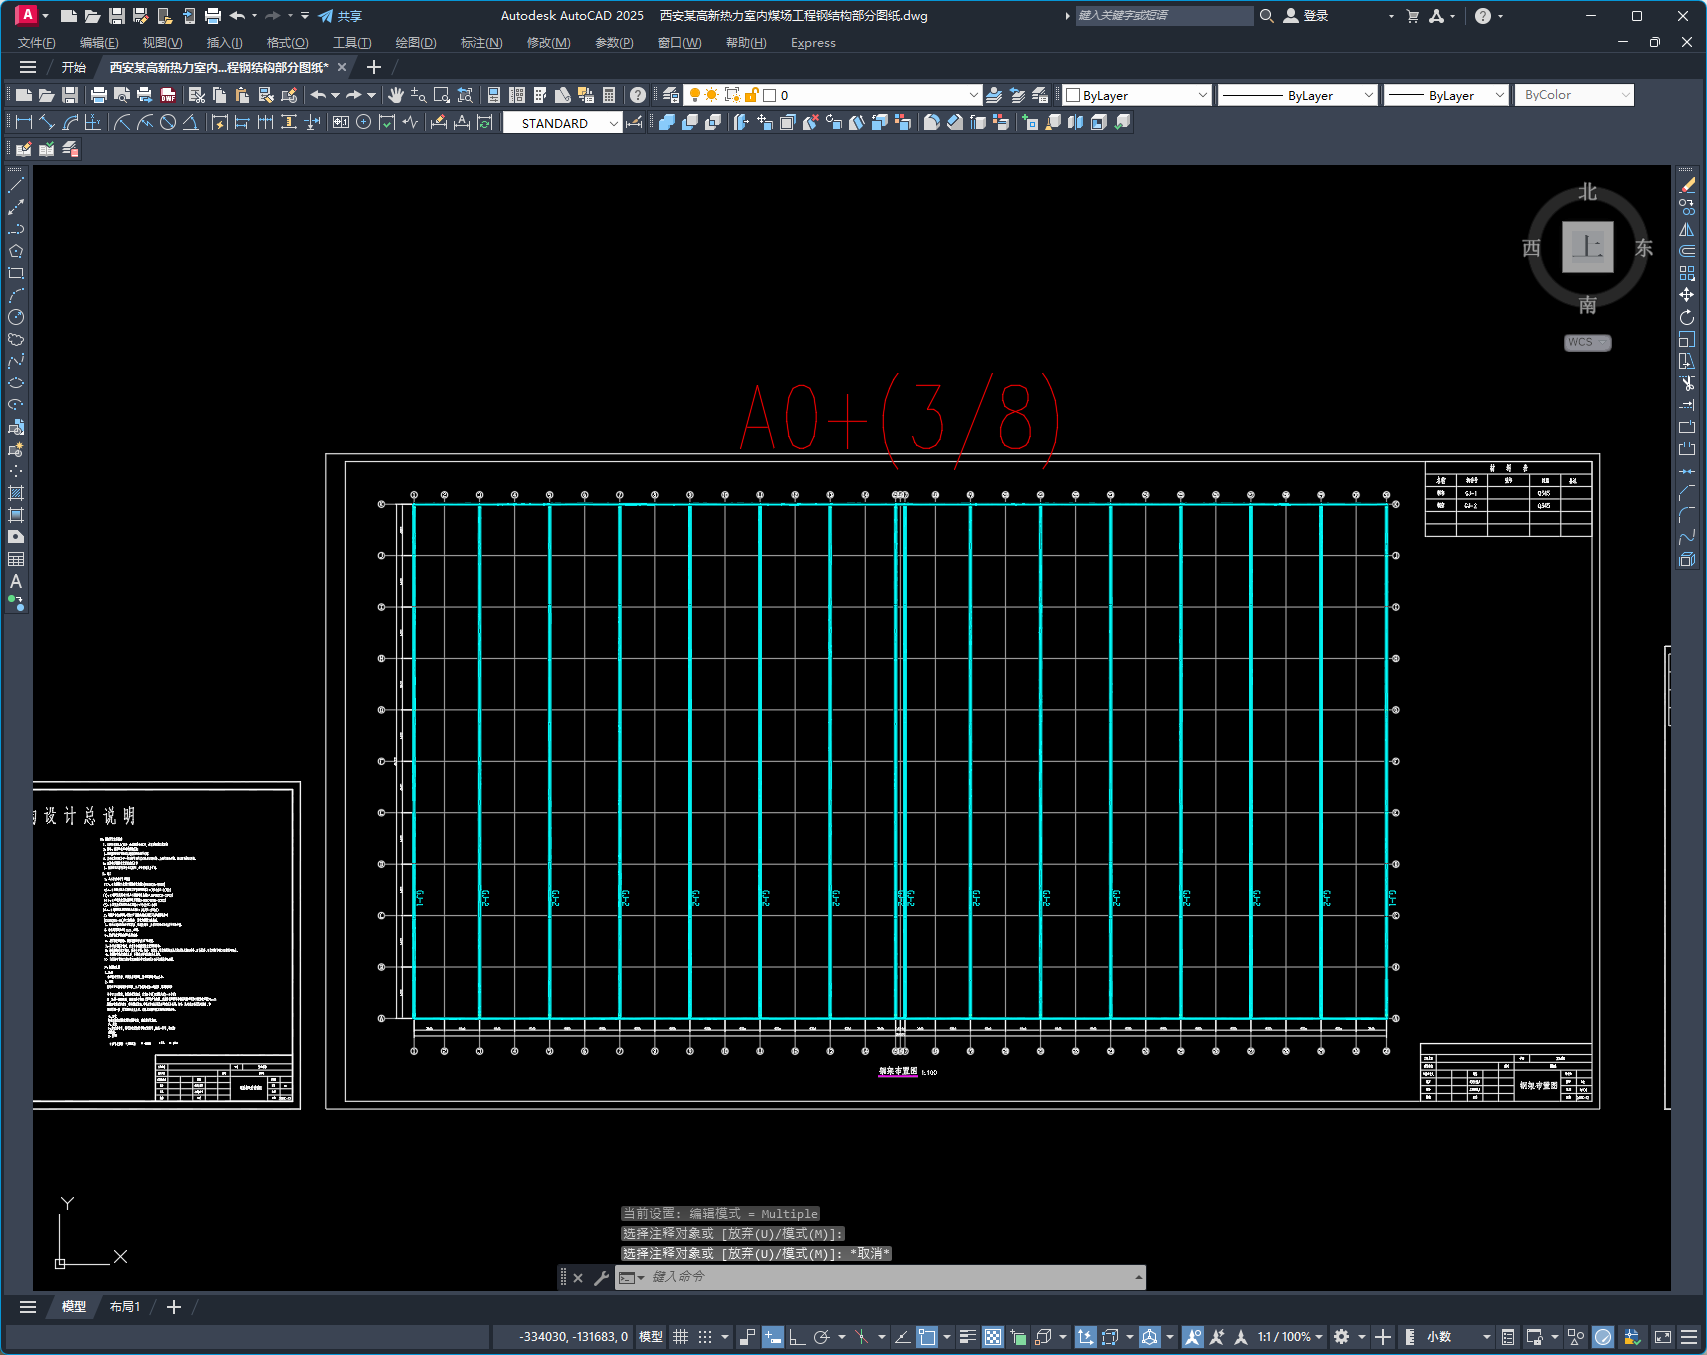Open the 视图(V) menu
Image resolution: width=1707 pixels, height=1355 pixels.
click(162, 43)
